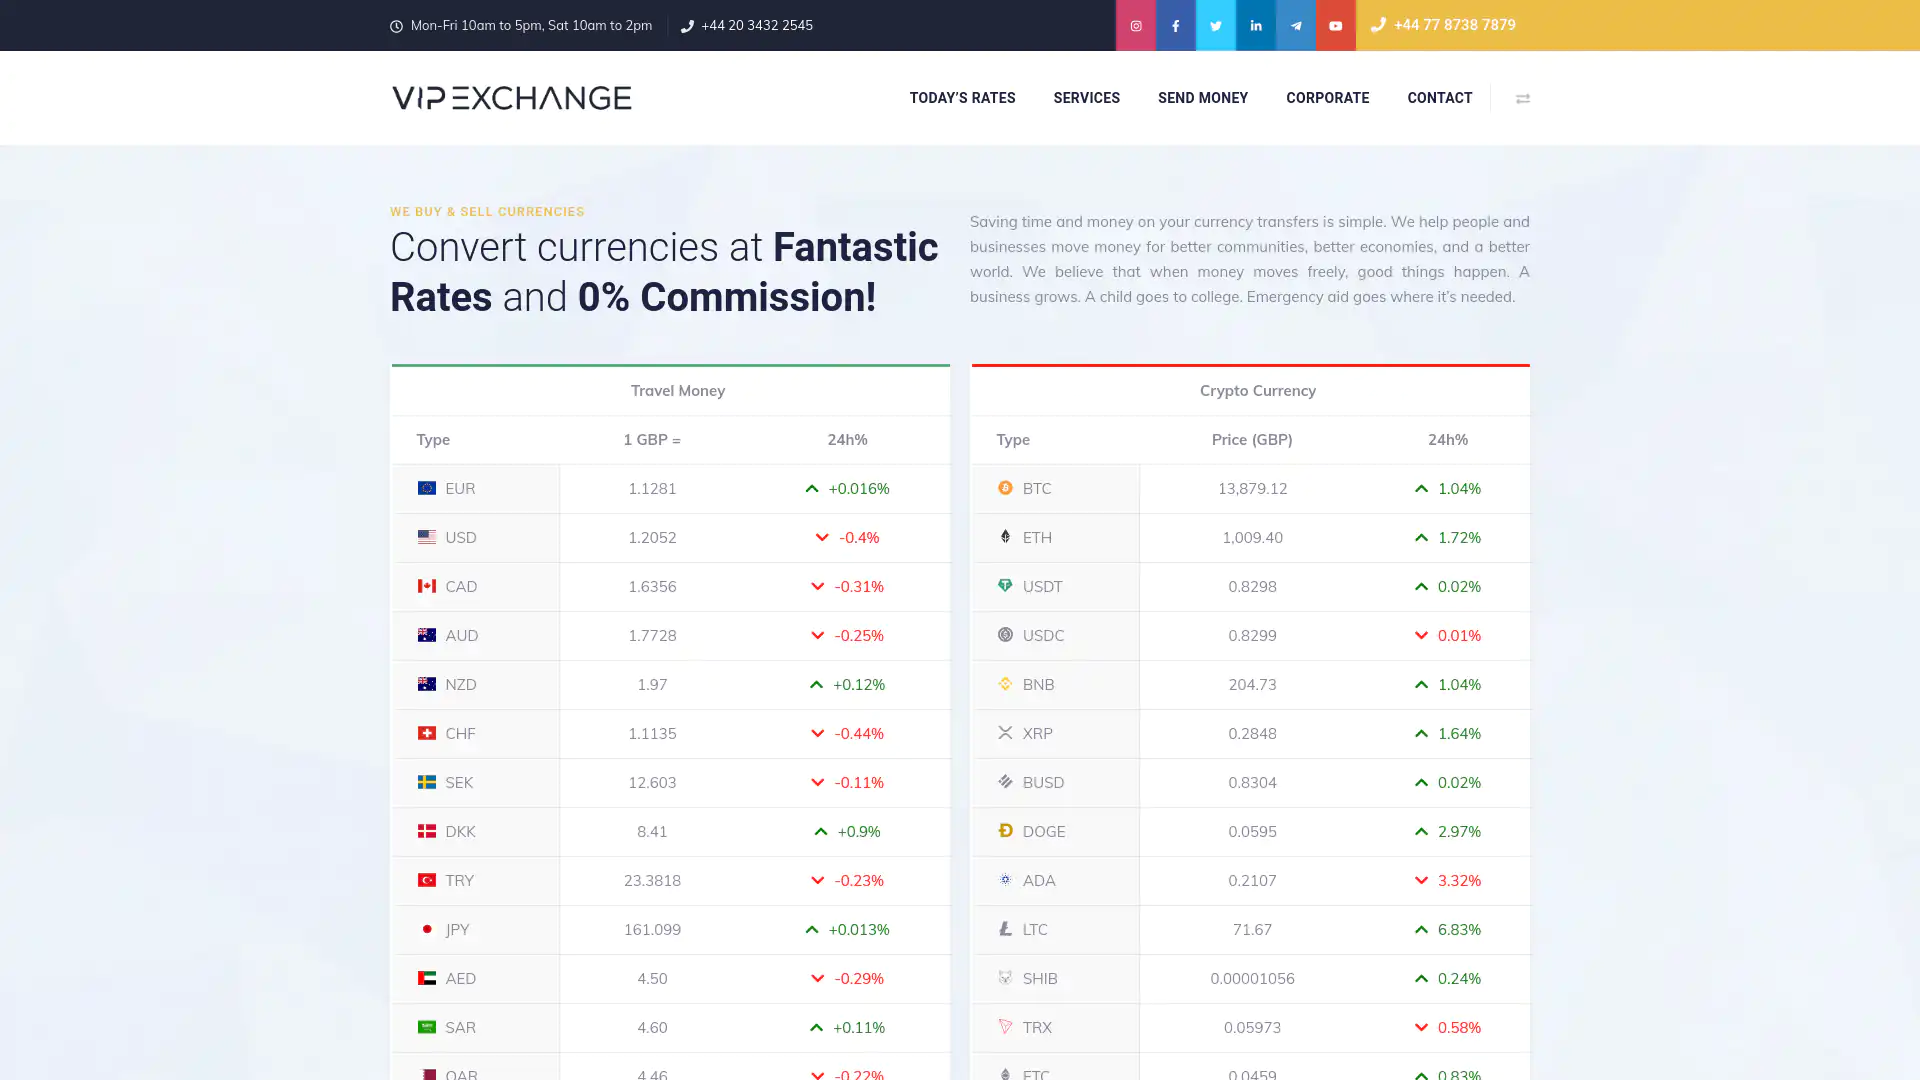The height and width of the screenshot is (1080, 1920).
Task: Click the Dogecoin DOGE icon
Action: click(x=1005, y=831)
